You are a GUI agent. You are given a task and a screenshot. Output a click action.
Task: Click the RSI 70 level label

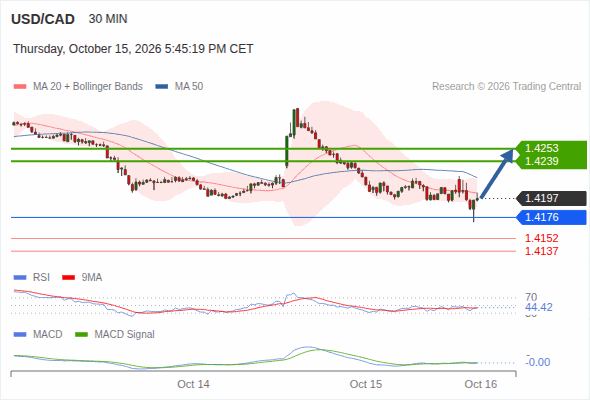pos(531,297)
